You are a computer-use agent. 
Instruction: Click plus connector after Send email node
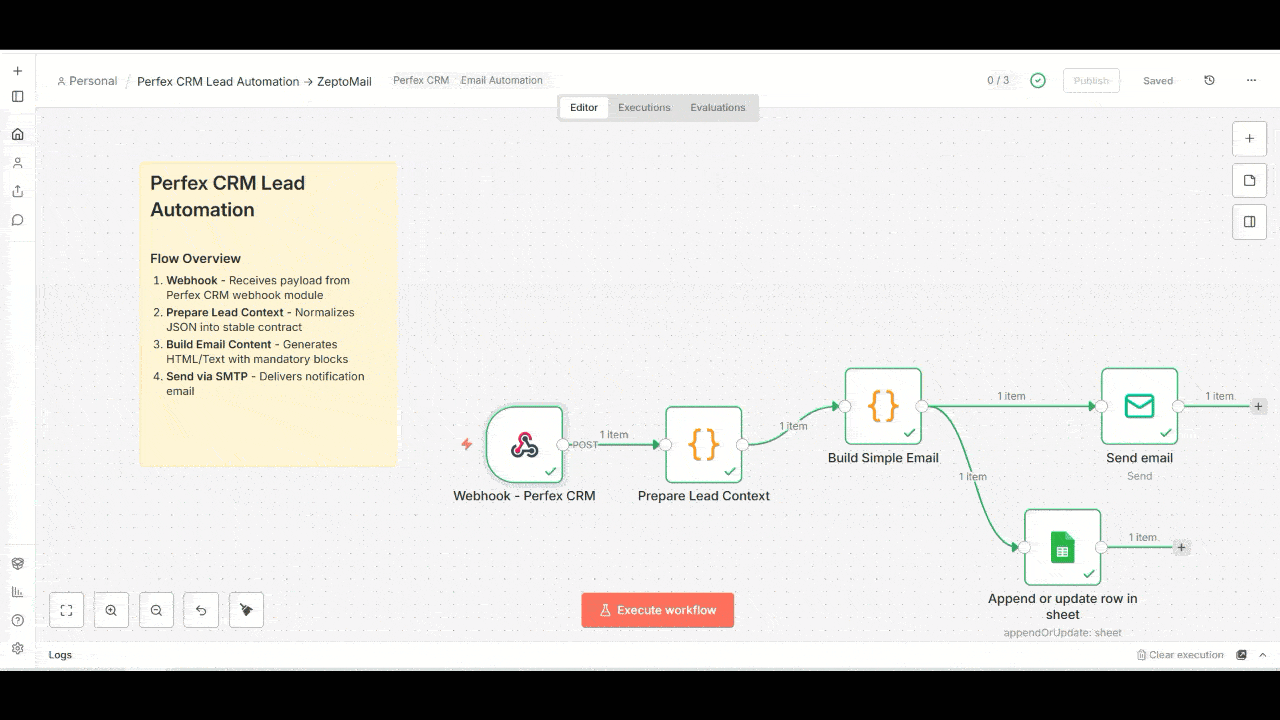click(x=1259, y=406)
